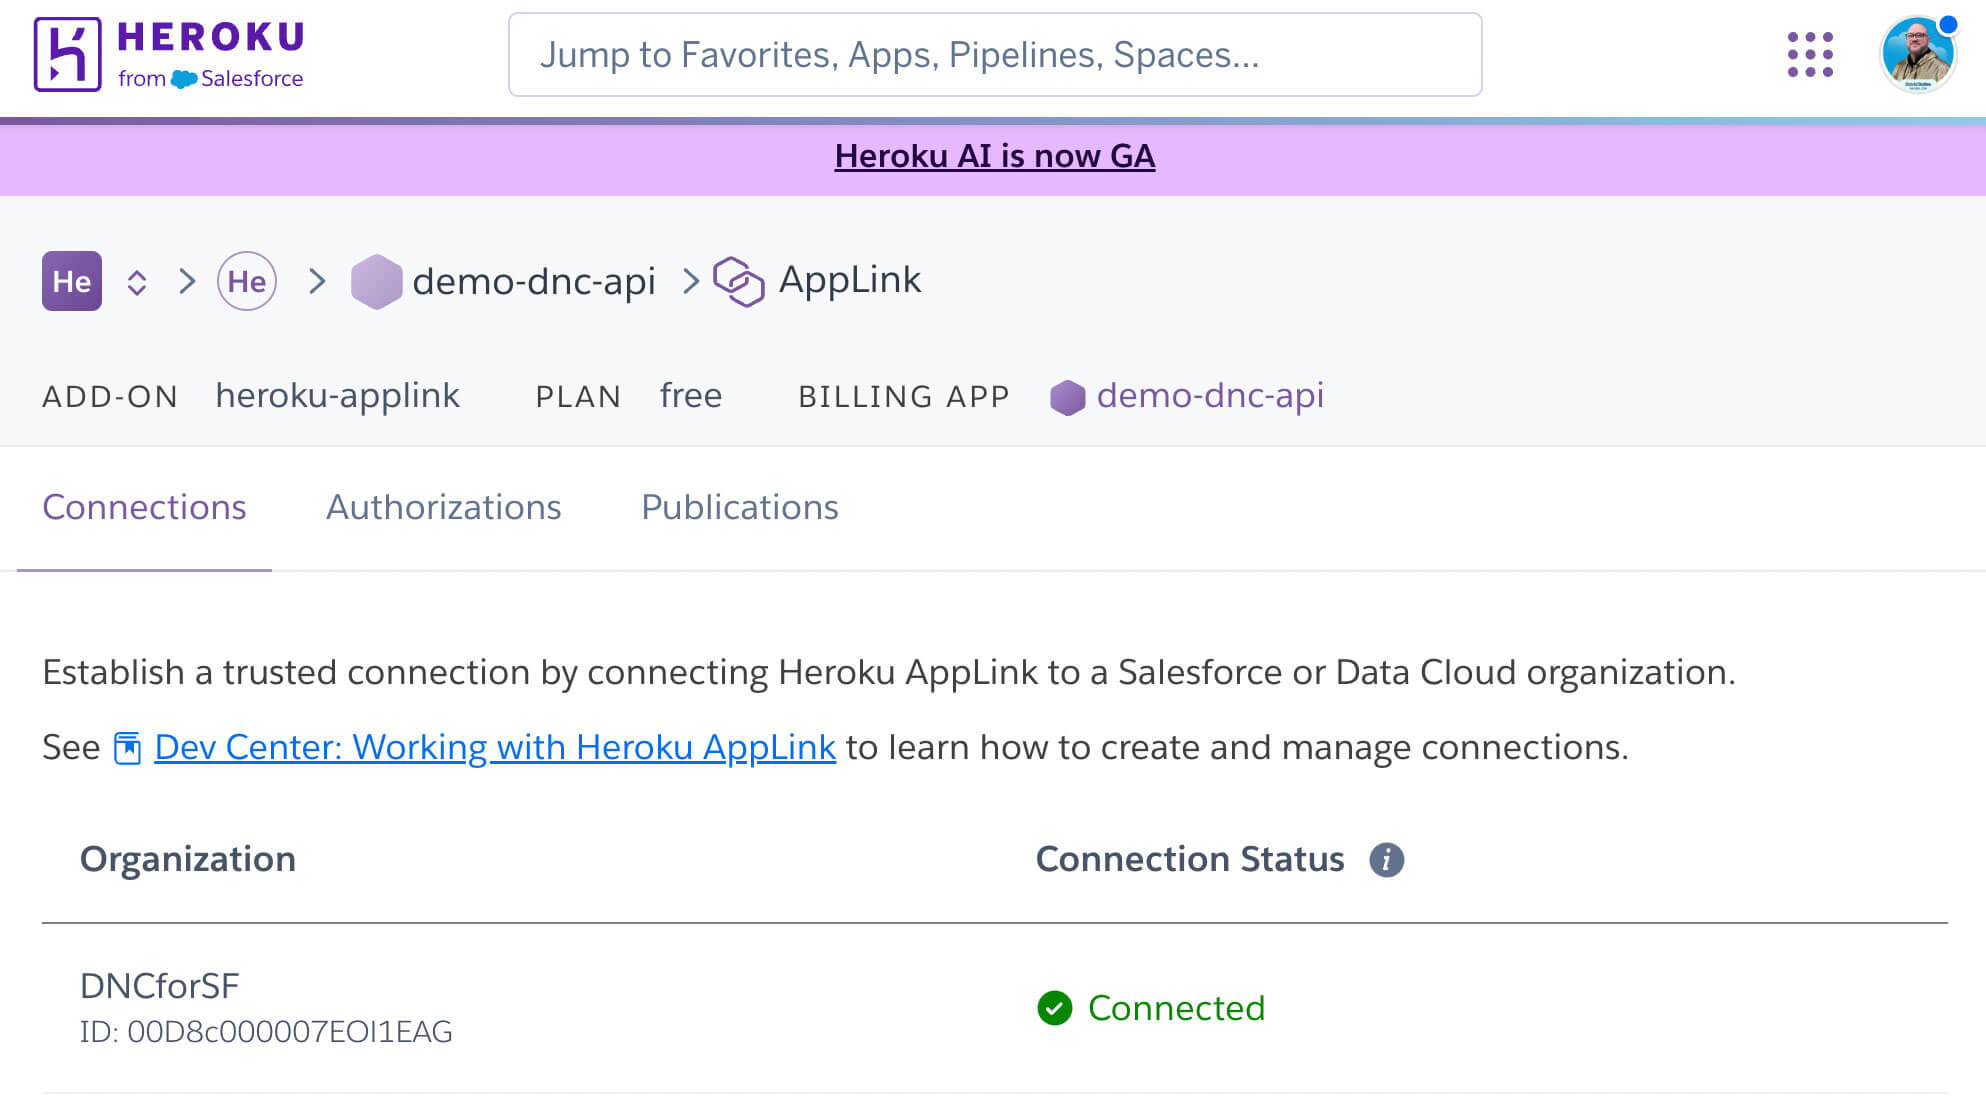Open the team switcher chevron in breadcrumb
The image size is (1986, 1100).
coord(137,281)
